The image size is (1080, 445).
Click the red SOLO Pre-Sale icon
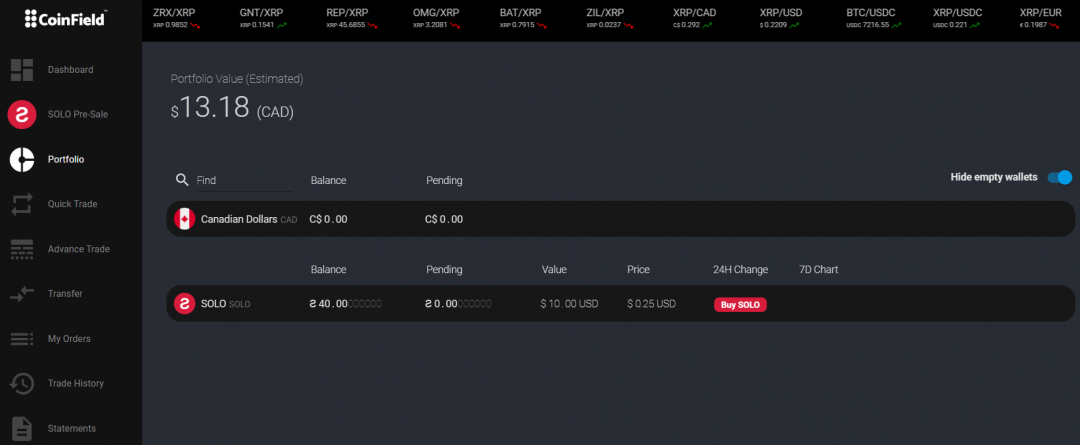22,115
